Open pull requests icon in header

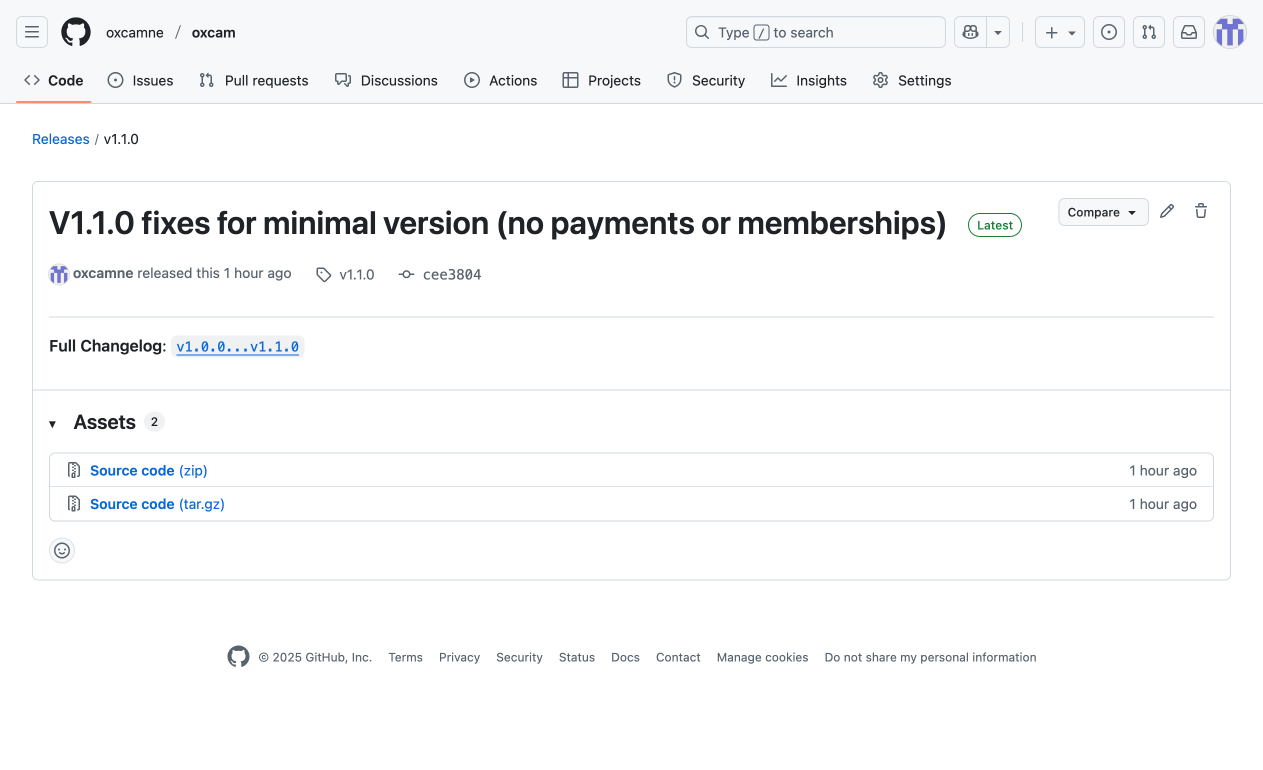[x=1149, y=32]
